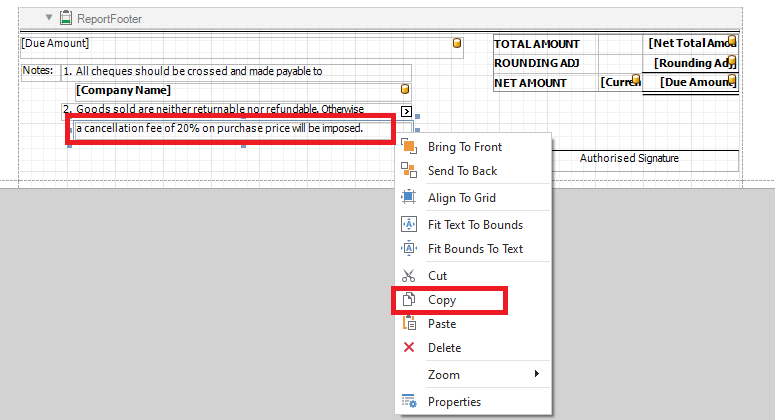Click the Copy pages icon
This screenshot has width=779, height=420.
point(409,299)
